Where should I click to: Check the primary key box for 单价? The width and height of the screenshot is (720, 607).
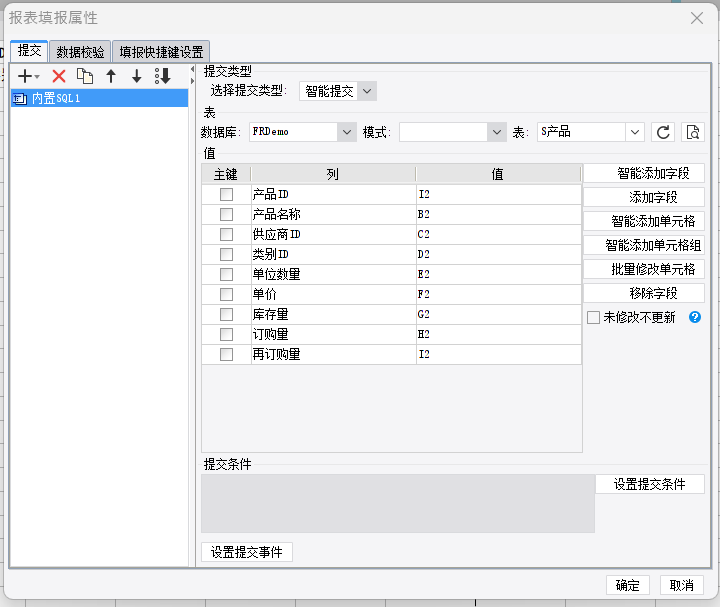226,294
